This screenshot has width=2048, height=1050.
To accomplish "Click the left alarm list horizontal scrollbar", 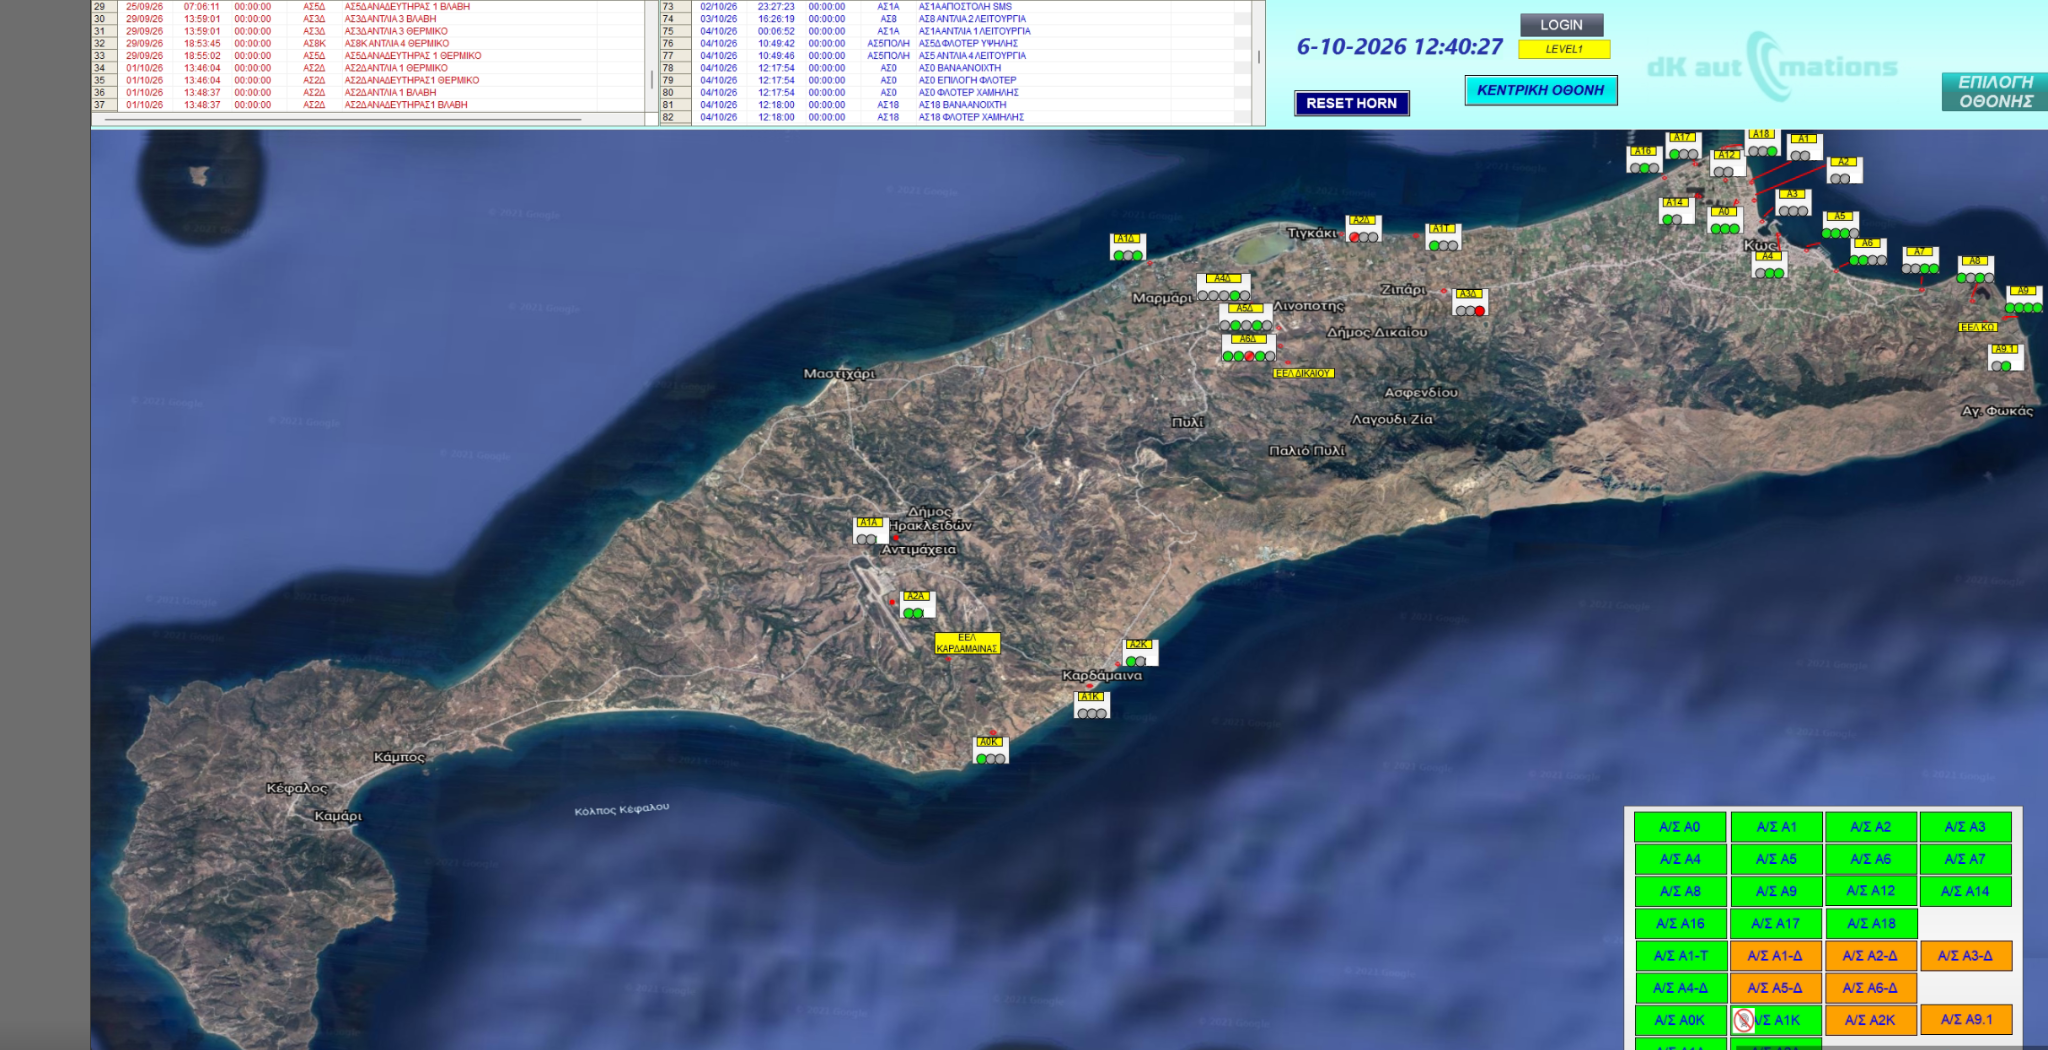I will (x=343, y=120).
